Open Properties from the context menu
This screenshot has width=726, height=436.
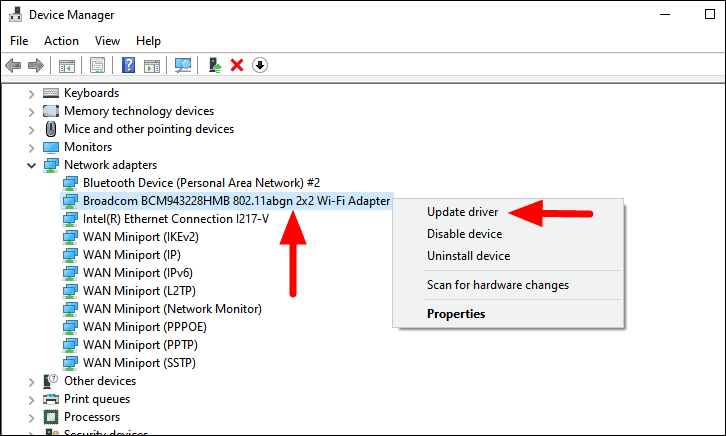[x=456, y=314]
